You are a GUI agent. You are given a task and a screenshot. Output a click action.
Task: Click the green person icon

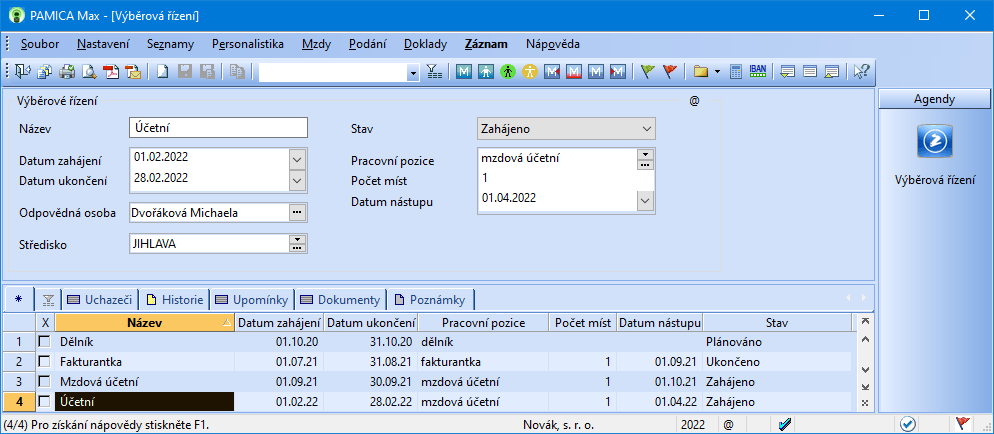[508, 72]
